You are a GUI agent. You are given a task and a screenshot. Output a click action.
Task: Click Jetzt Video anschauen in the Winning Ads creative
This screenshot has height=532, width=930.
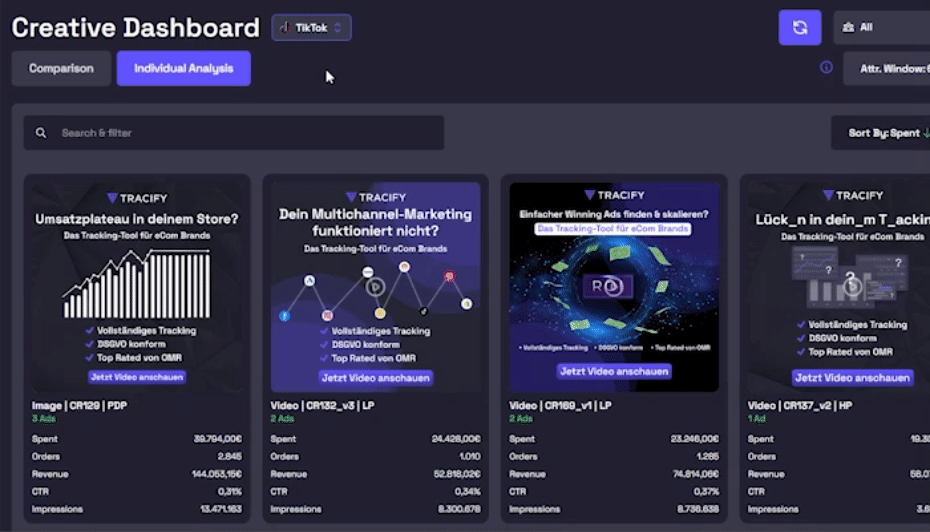[614, 371]
